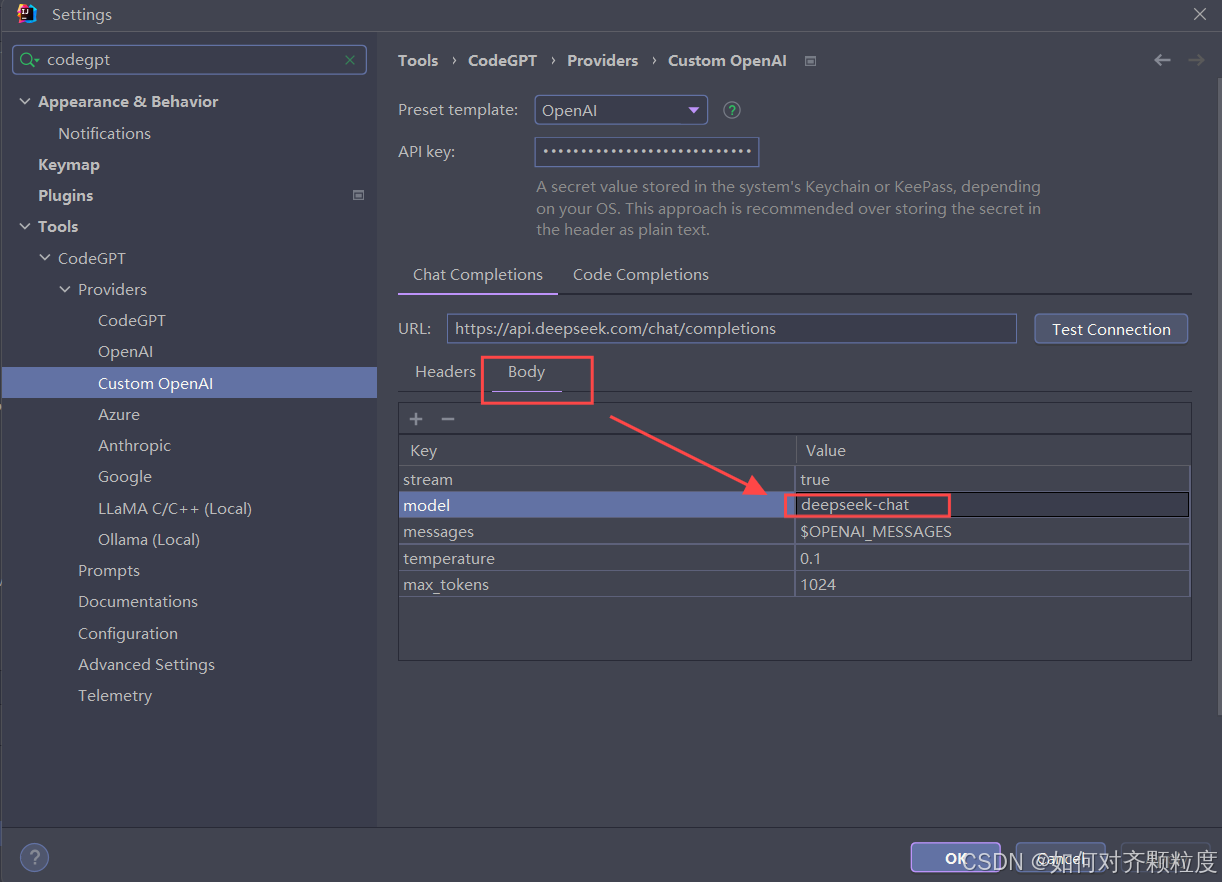Collapse the Tools tree section
Screen dimensions: 1222x882
(25, 227)
